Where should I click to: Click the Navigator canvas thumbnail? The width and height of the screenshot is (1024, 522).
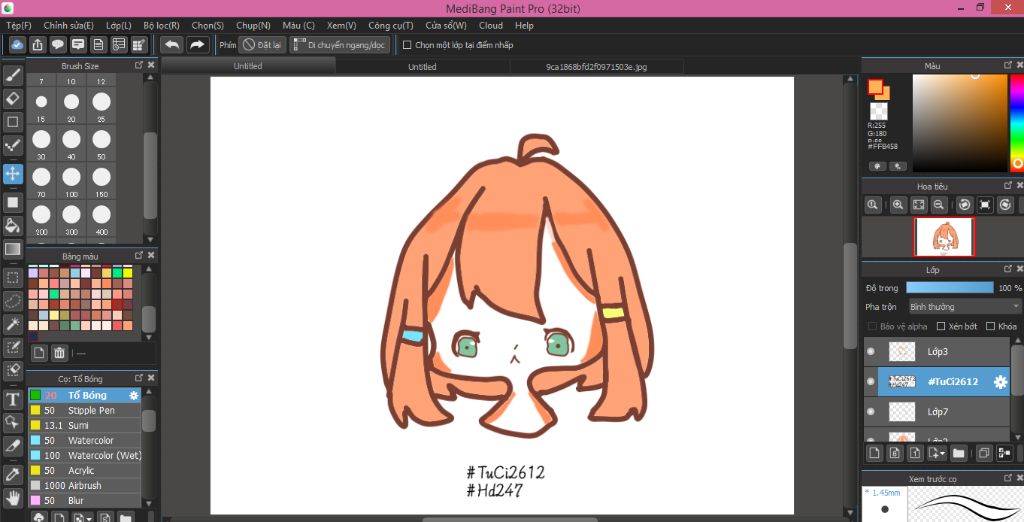(x=944, y=237)
